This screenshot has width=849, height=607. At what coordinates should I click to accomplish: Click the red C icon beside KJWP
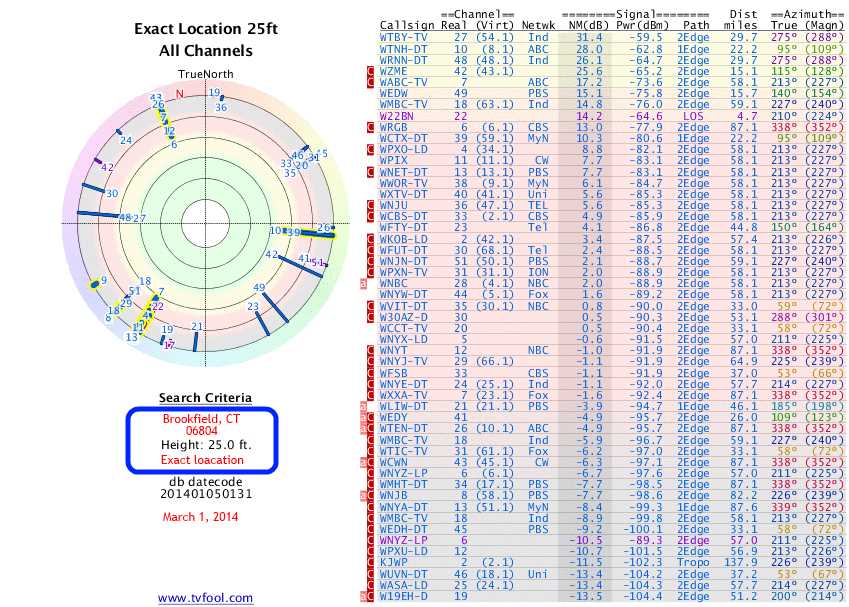tap(372, 563)
